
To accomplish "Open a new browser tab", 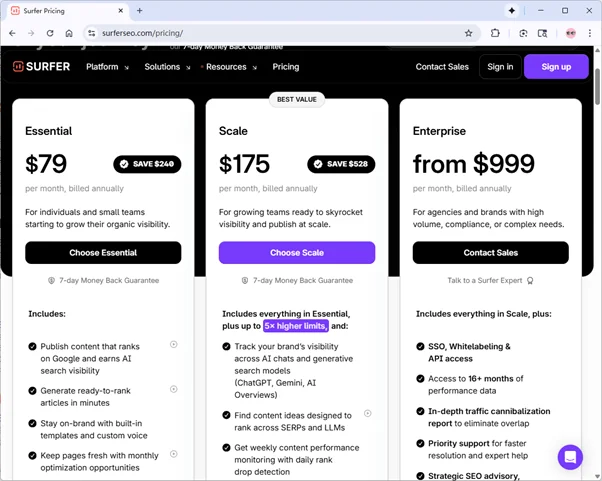I will pyautogui.click(x=139, y=10).
